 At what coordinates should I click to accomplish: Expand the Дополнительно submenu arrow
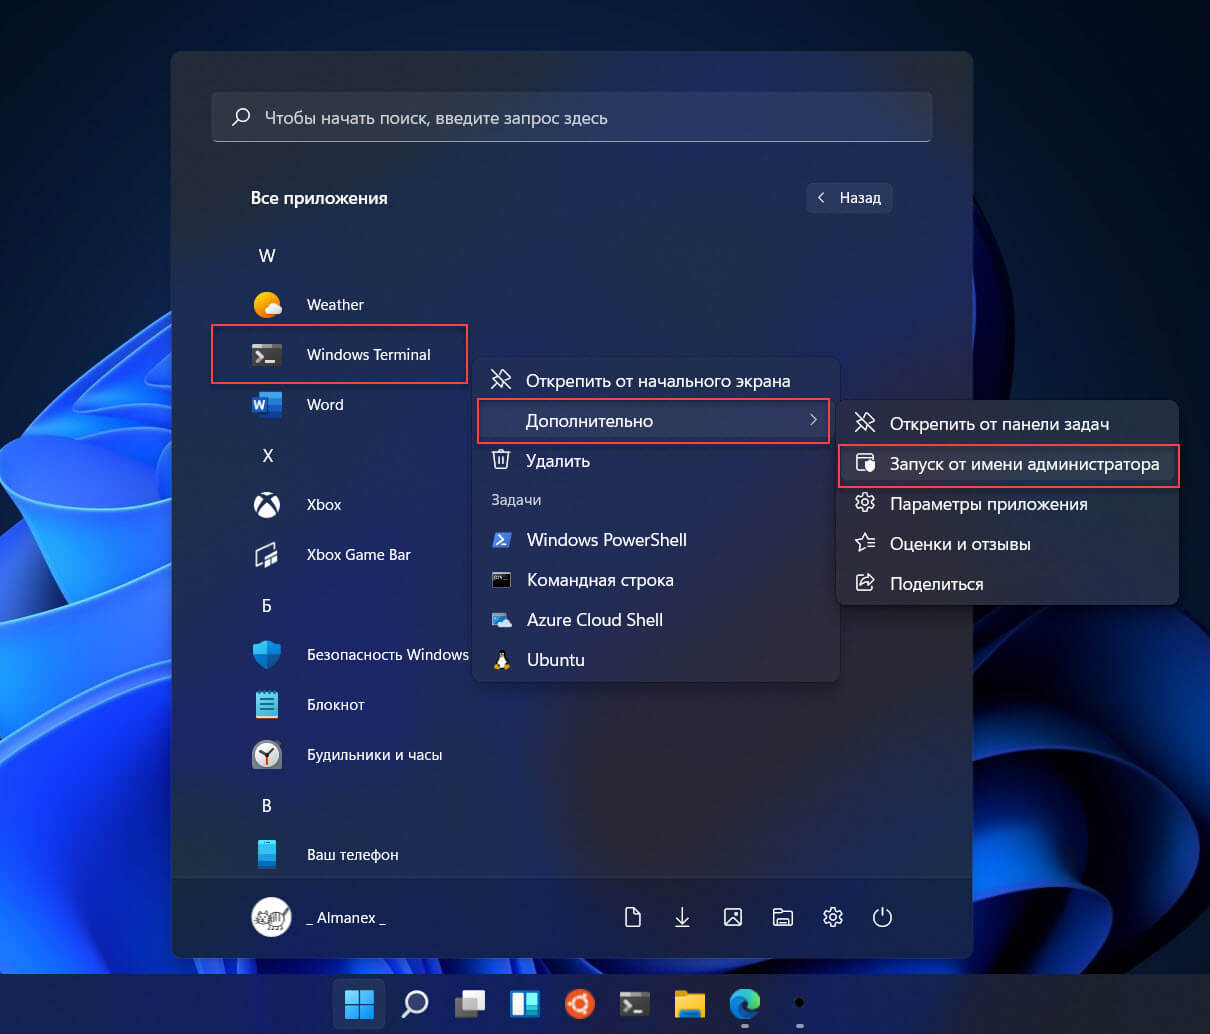(814, 421)
